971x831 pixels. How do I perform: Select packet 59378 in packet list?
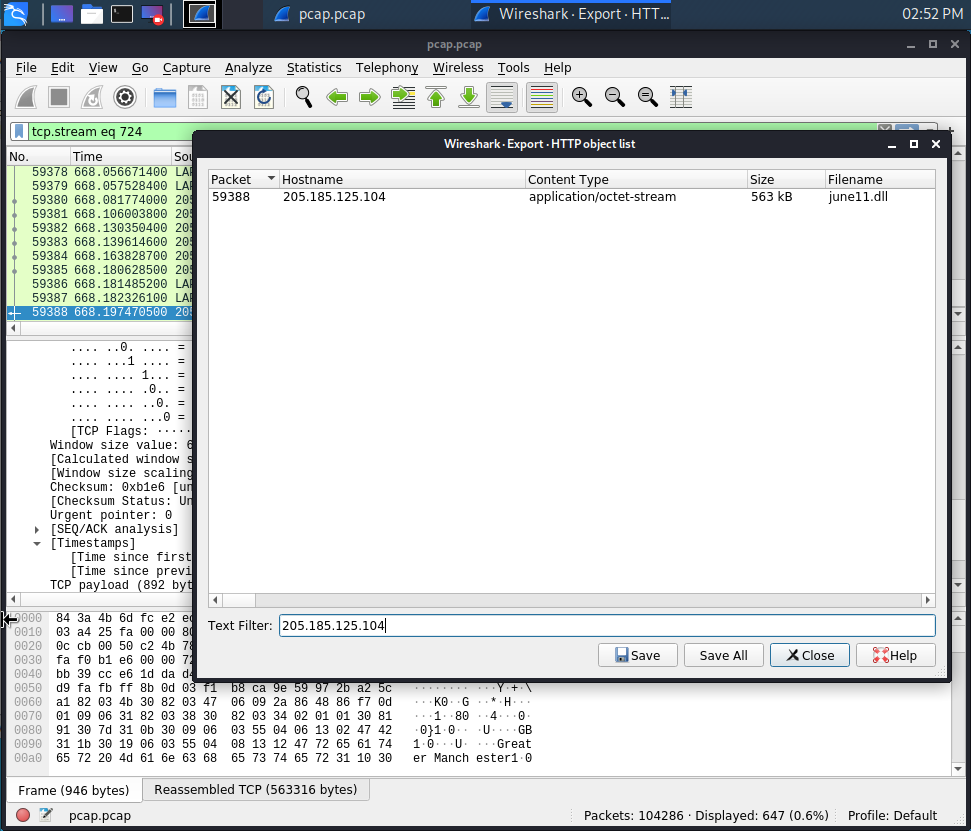tap(100, 172)
